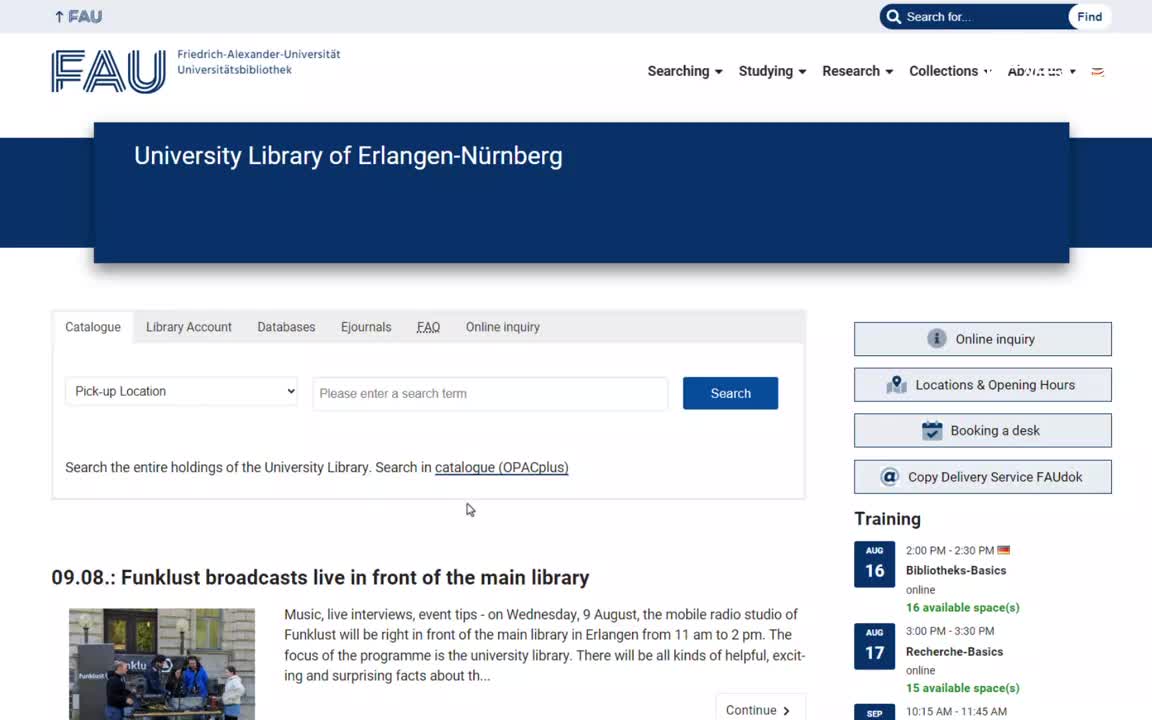Click the Copy Delivery Service FAUdok @ icon

pyautogui.click(x=889, y=476)
